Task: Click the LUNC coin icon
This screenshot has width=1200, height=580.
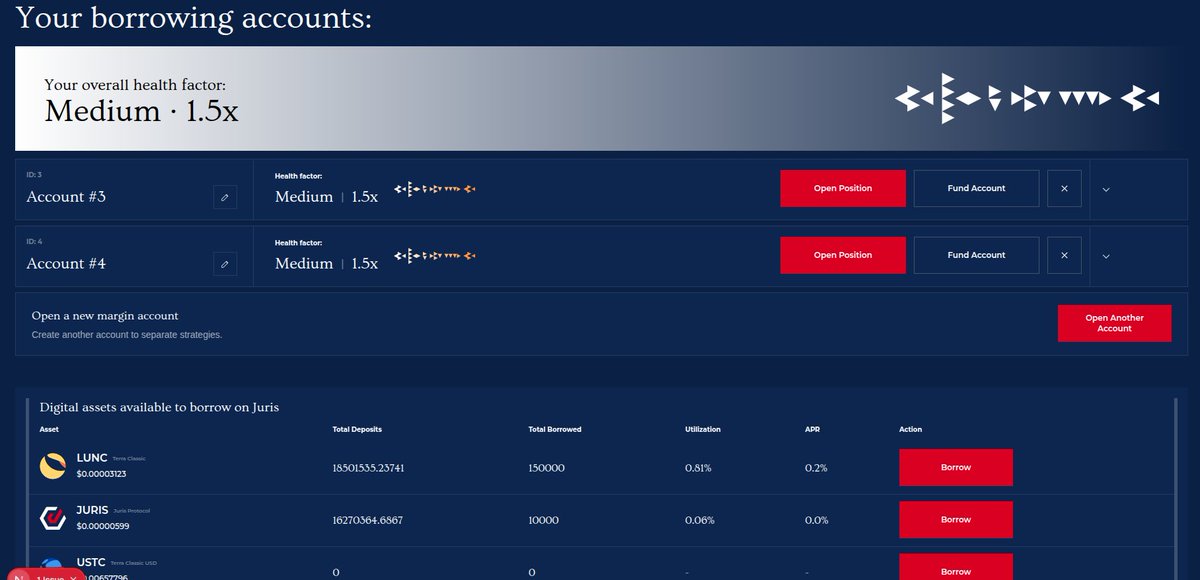Action: tap(53, 466)
